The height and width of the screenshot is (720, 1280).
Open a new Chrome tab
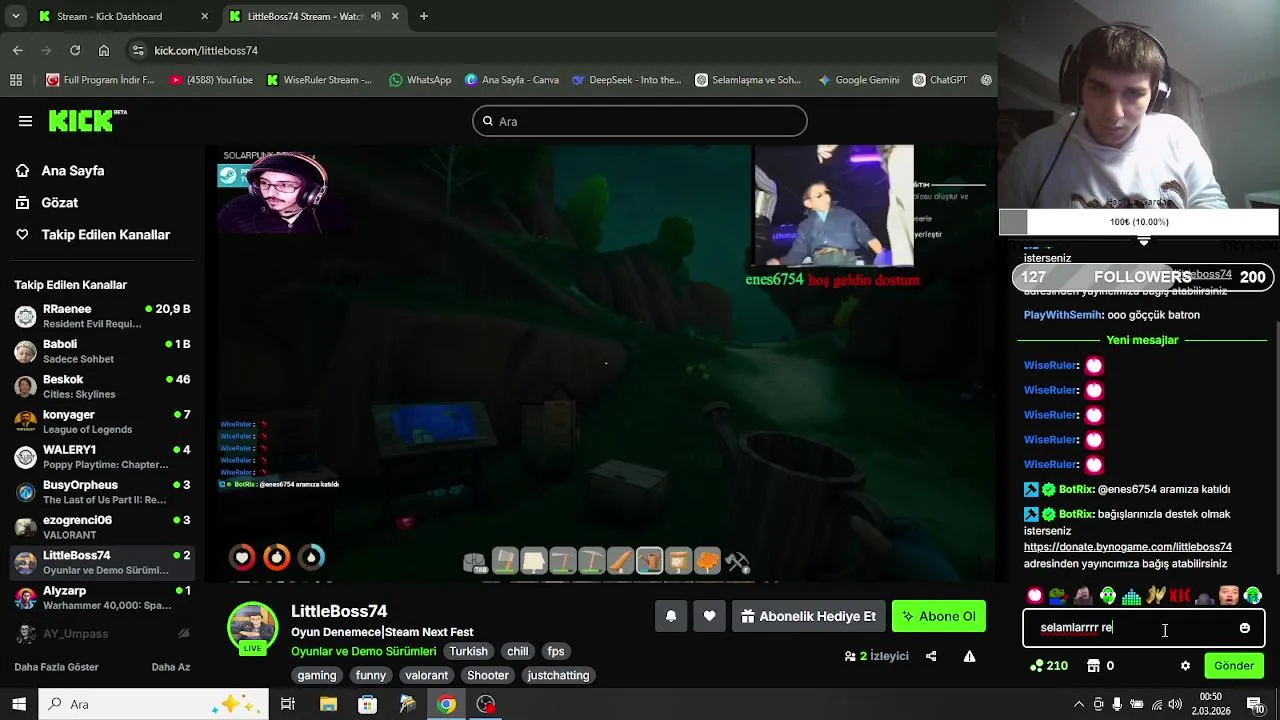pyautogui.click(x=424, y=16)
